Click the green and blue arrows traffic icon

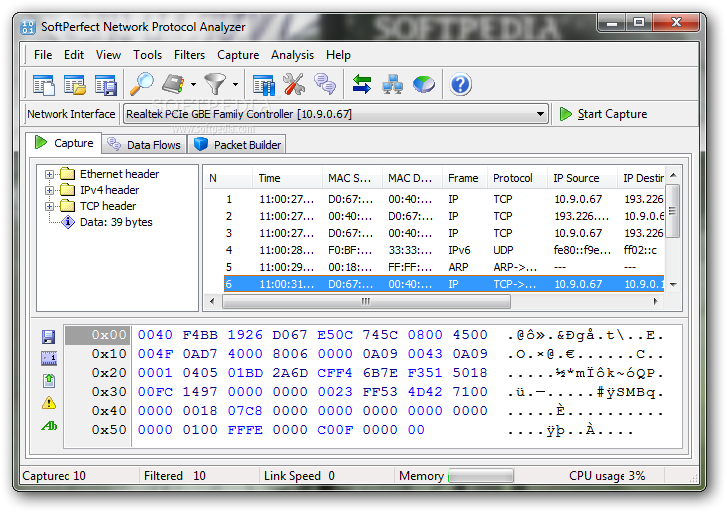point(362,84)
